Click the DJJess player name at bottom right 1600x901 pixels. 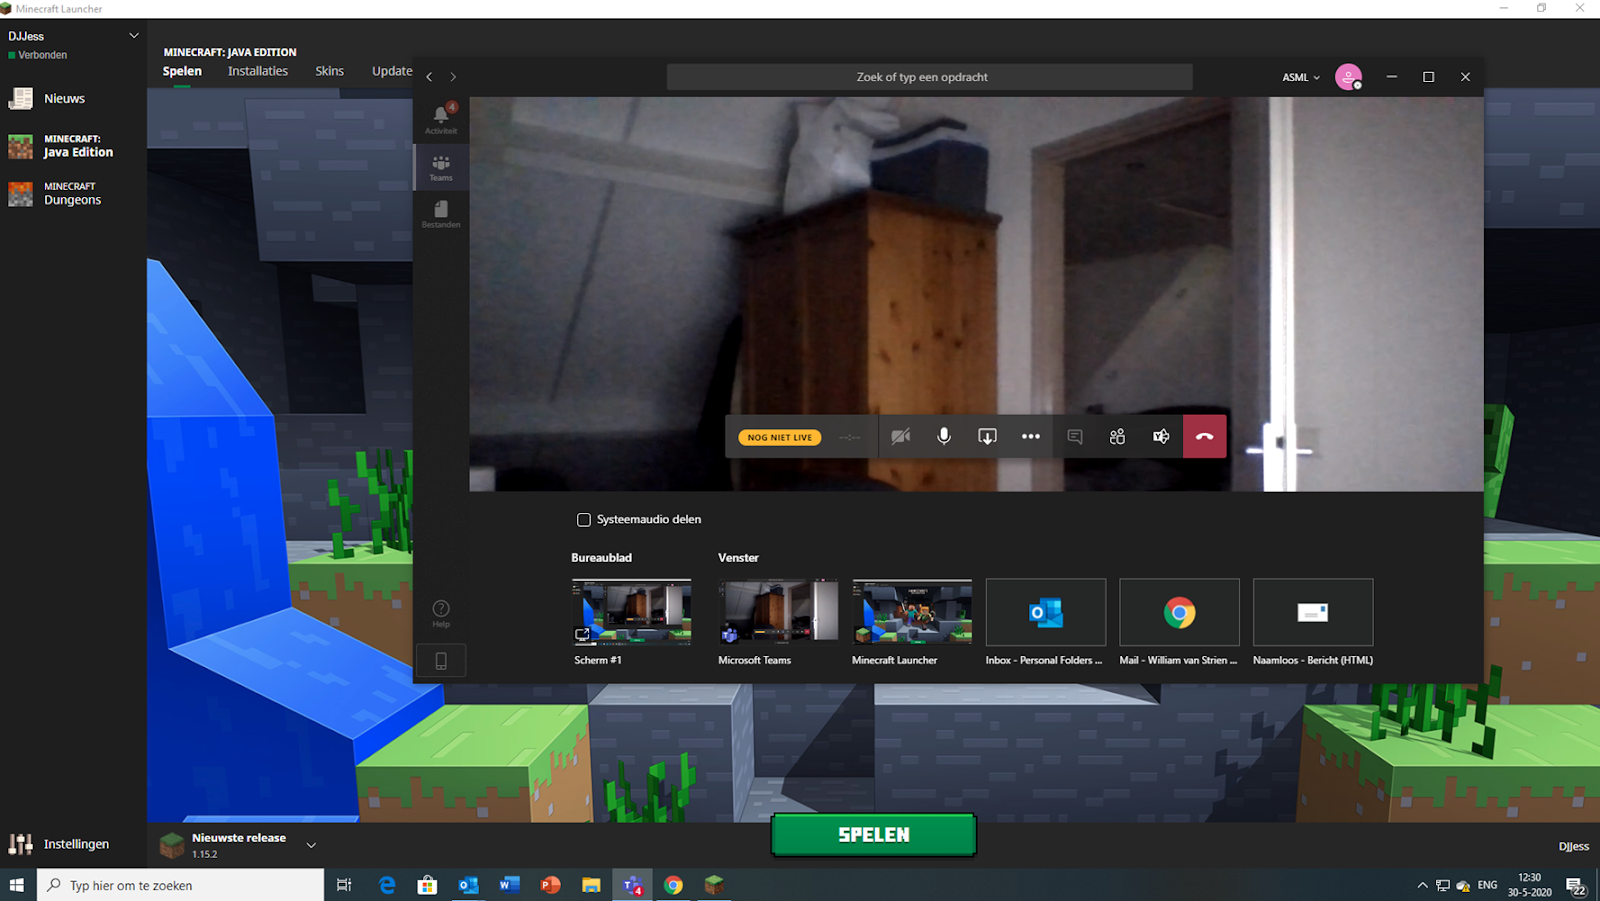tap(1573, 846)
